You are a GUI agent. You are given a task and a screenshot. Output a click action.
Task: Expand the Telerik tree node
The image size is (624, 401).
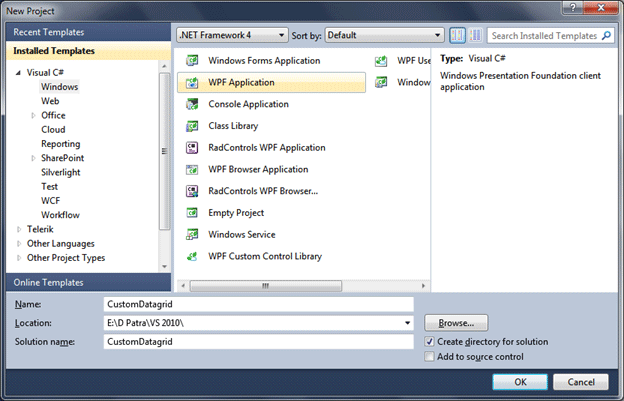coord(19,230)
